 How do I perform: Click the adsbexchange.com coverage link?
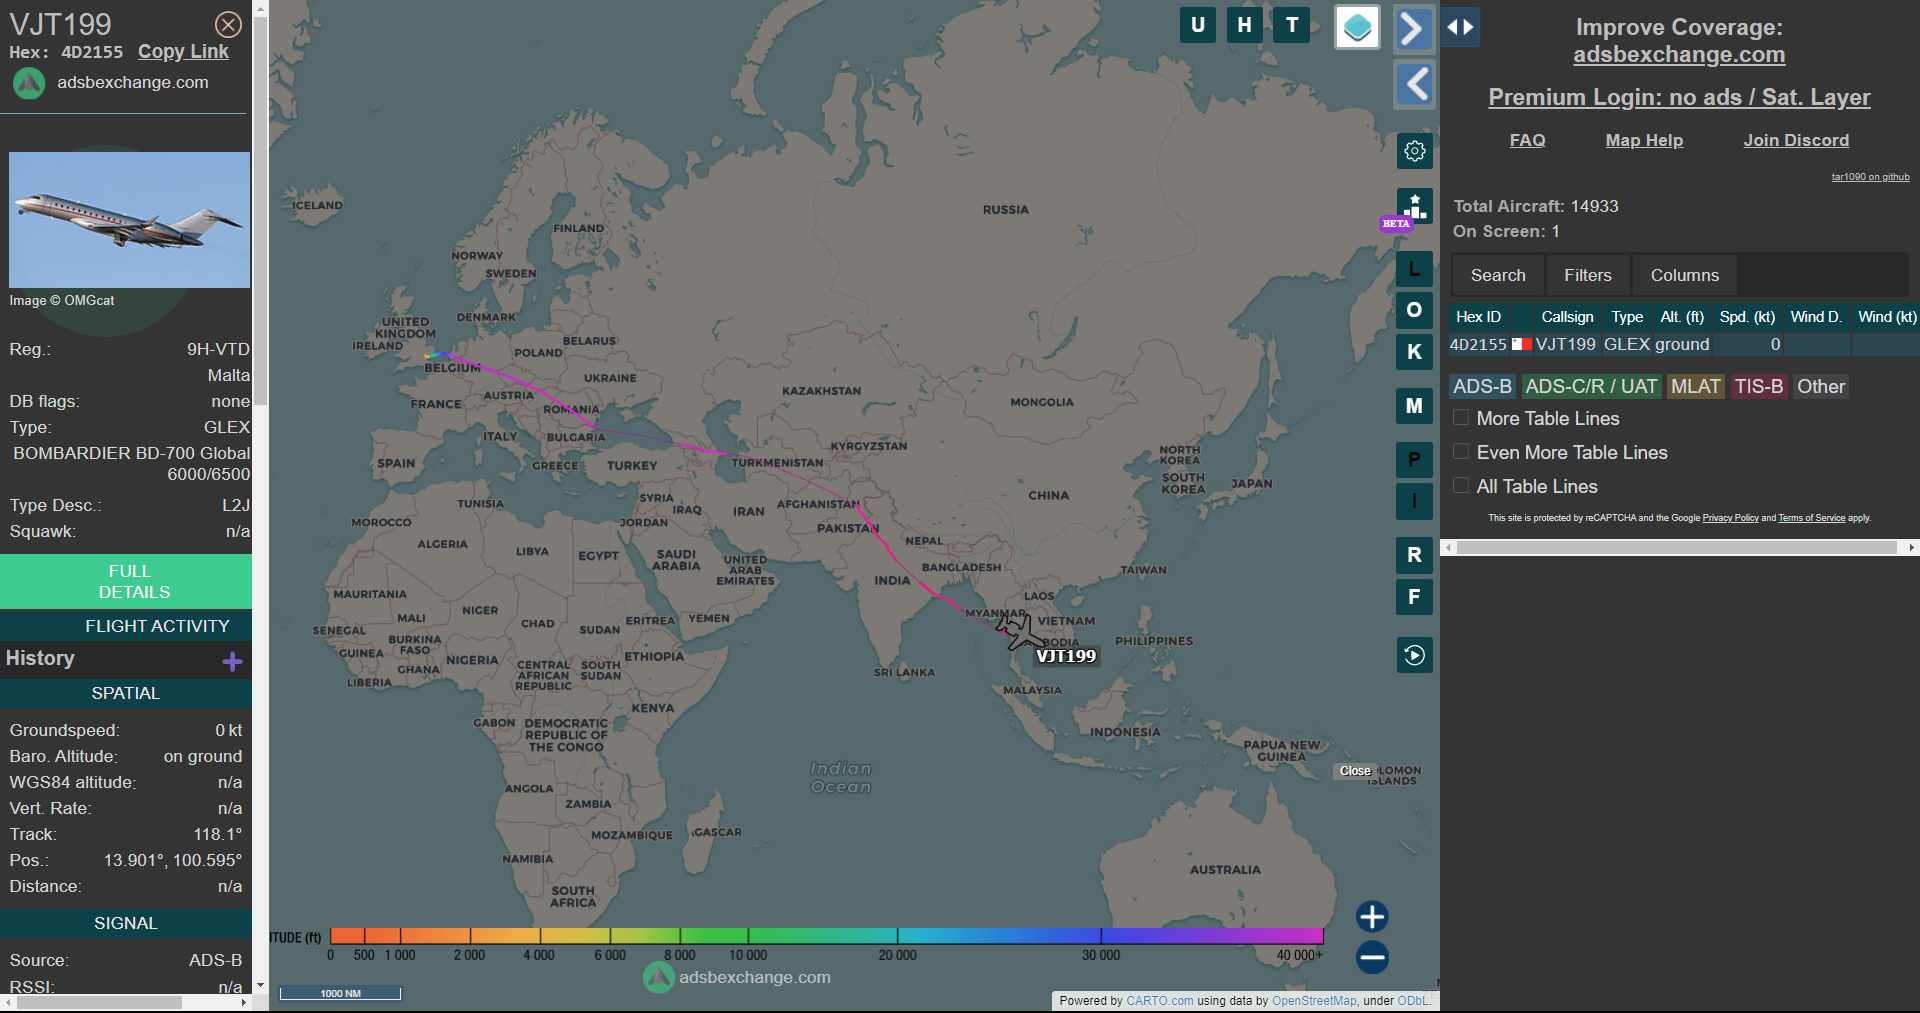point(1679,55)
